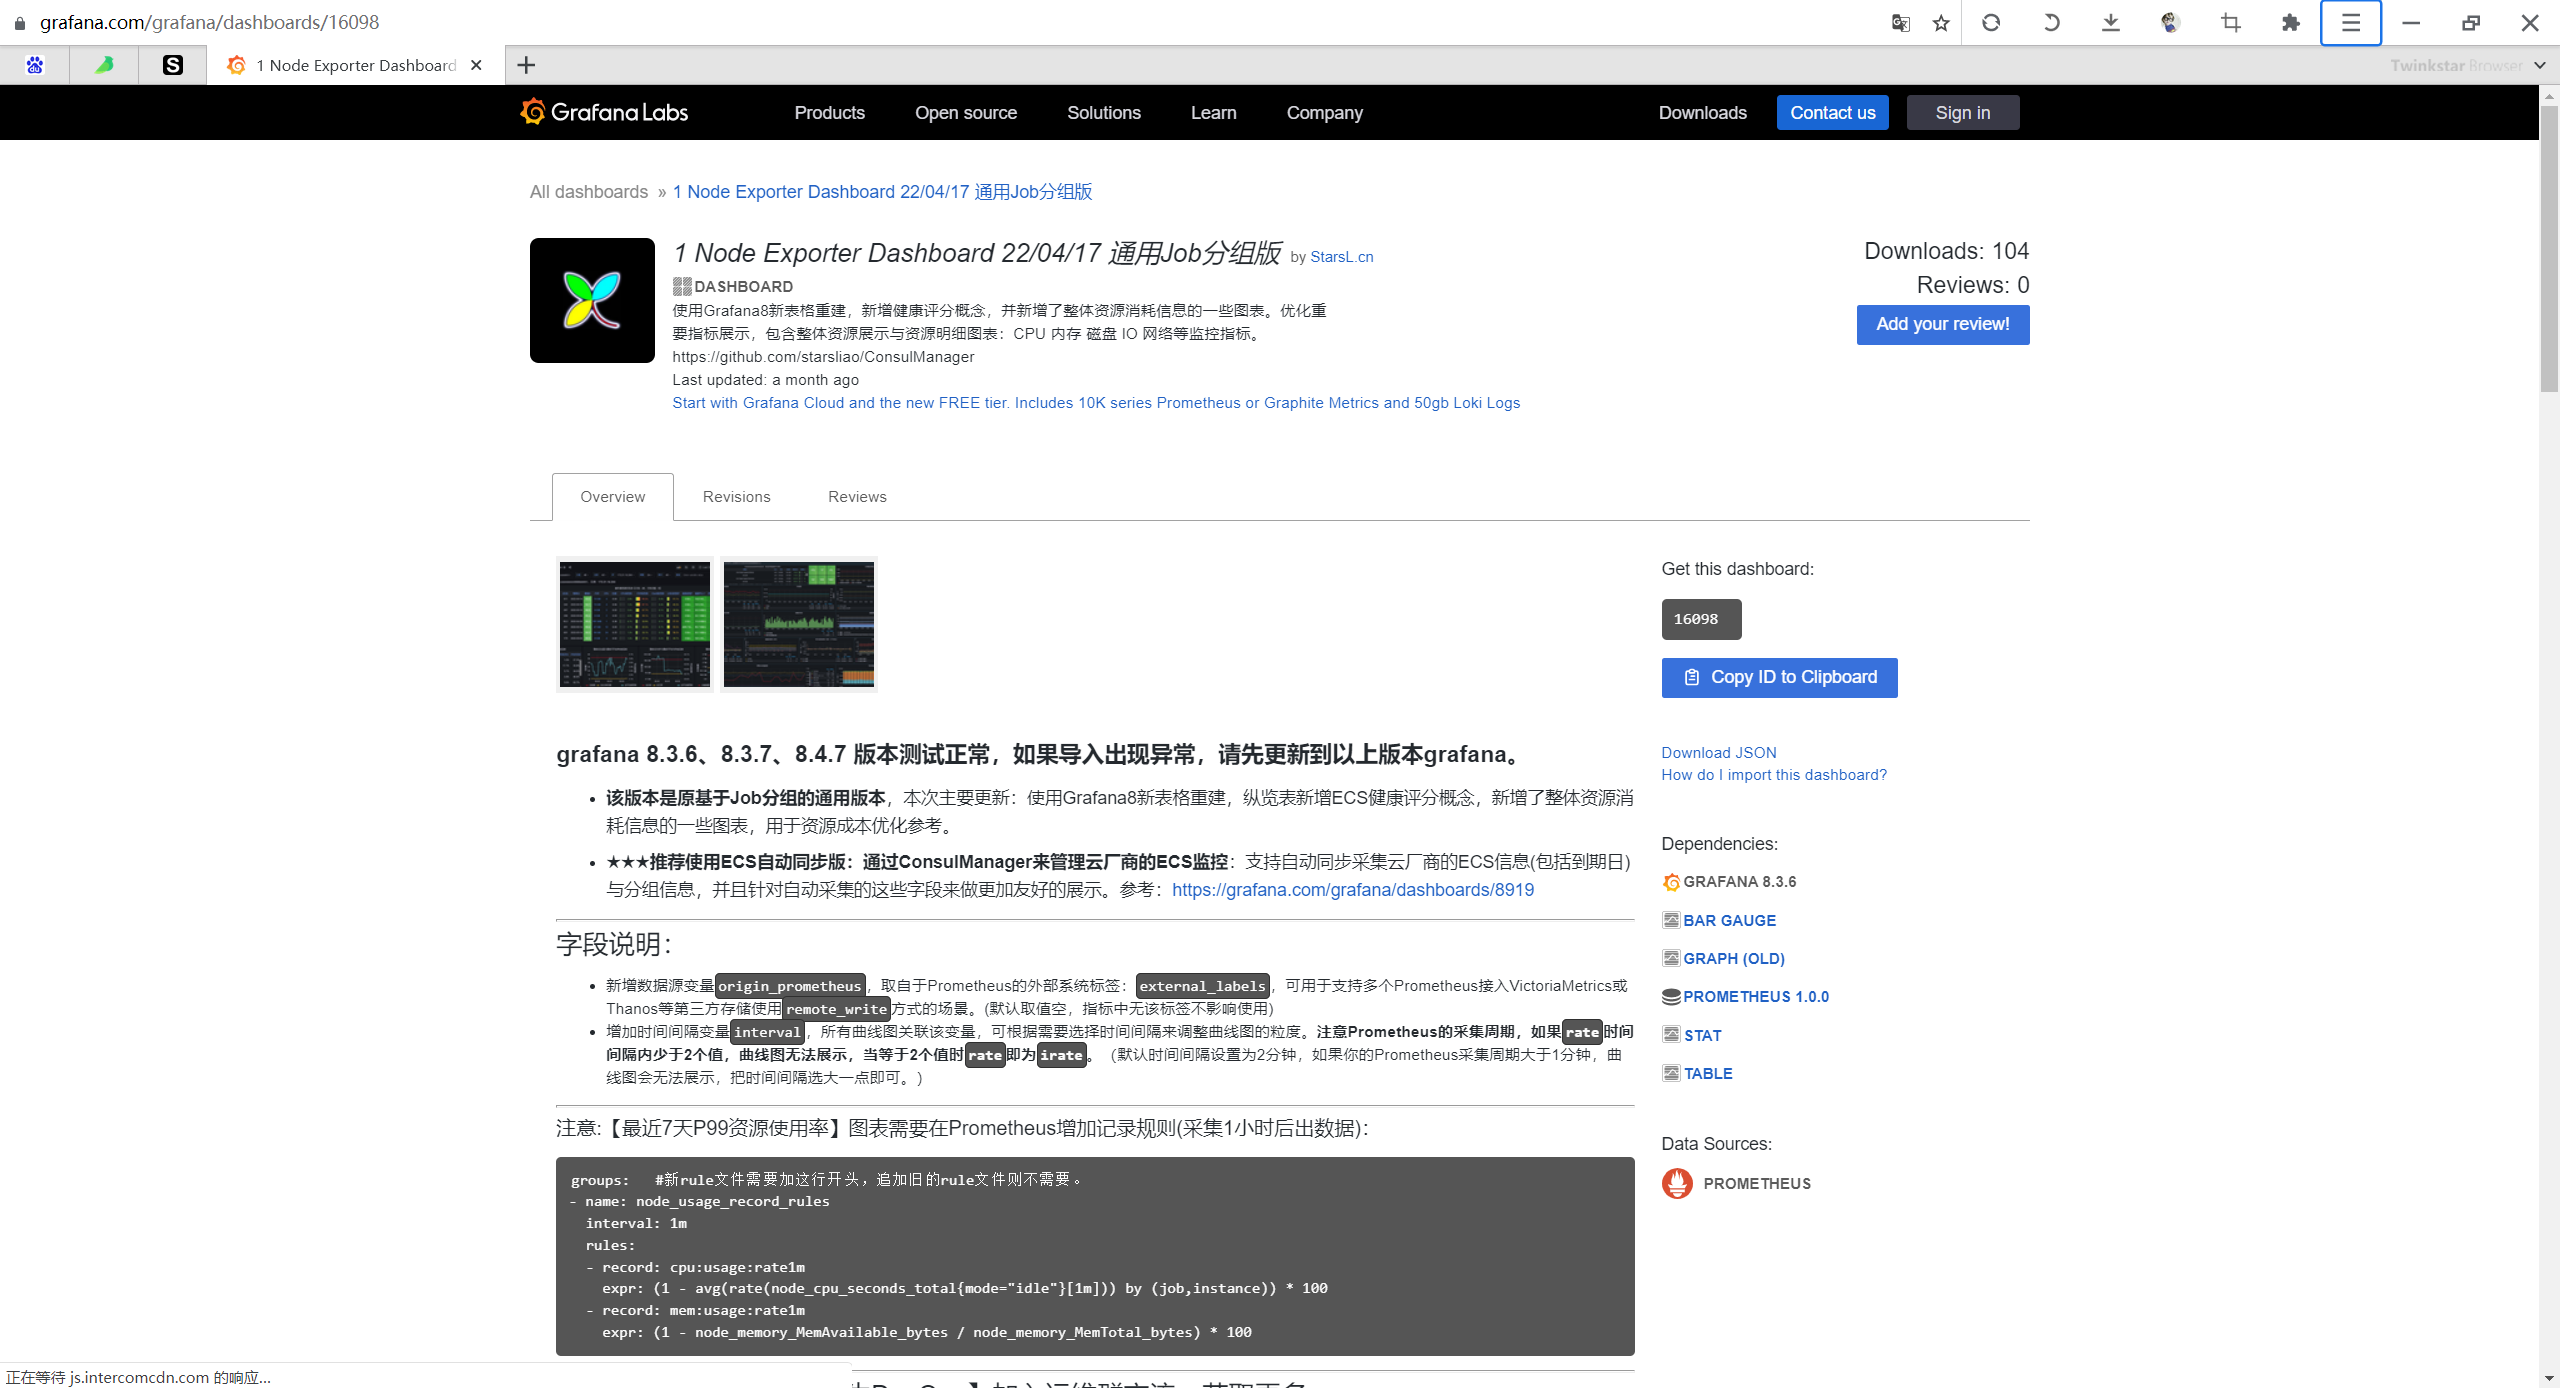This screenshot has width=2560, height=1388.
Task: Click the Prometheus stack icon beside PROMETHEUS 1.0.0
Action: [x=1671, y=997]
